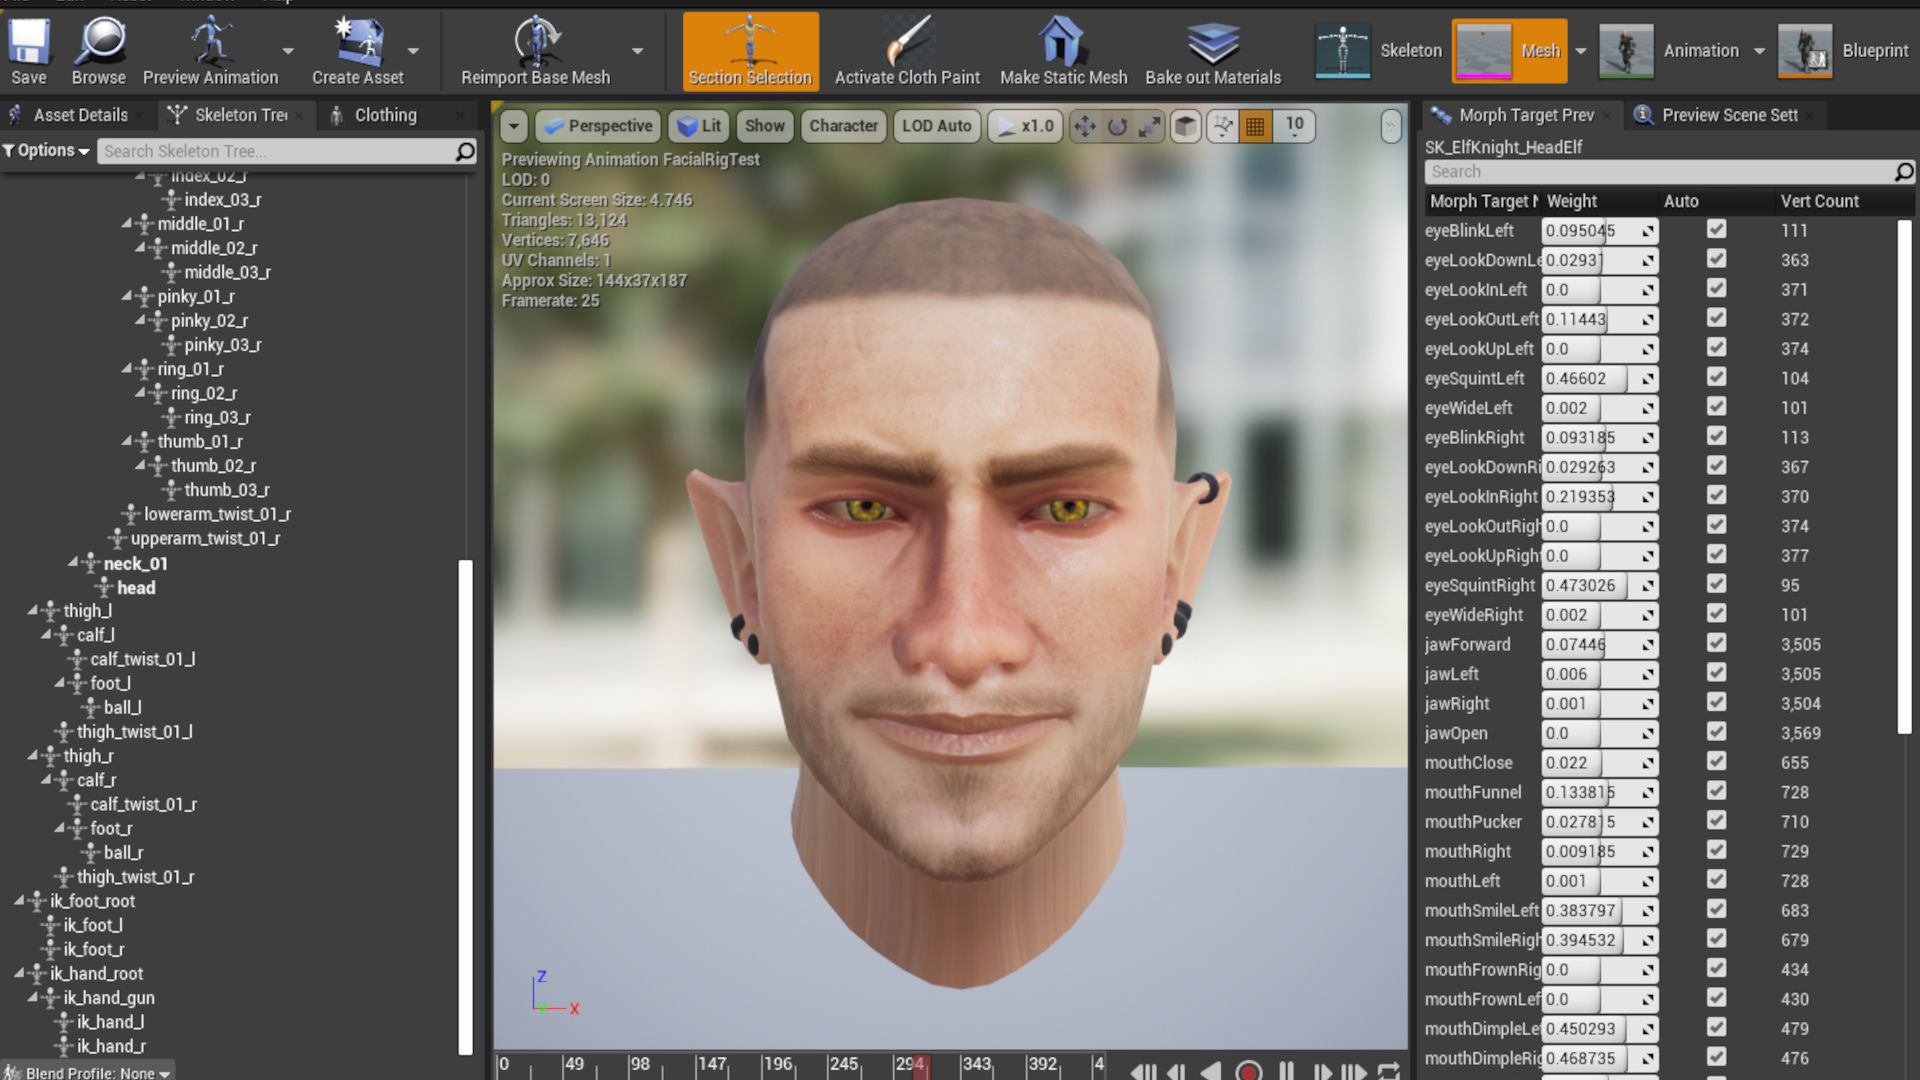This screenshot has width=1920, height=1080.
Task: Click the Character button in viewport
Action: click(x=843, y=126)
